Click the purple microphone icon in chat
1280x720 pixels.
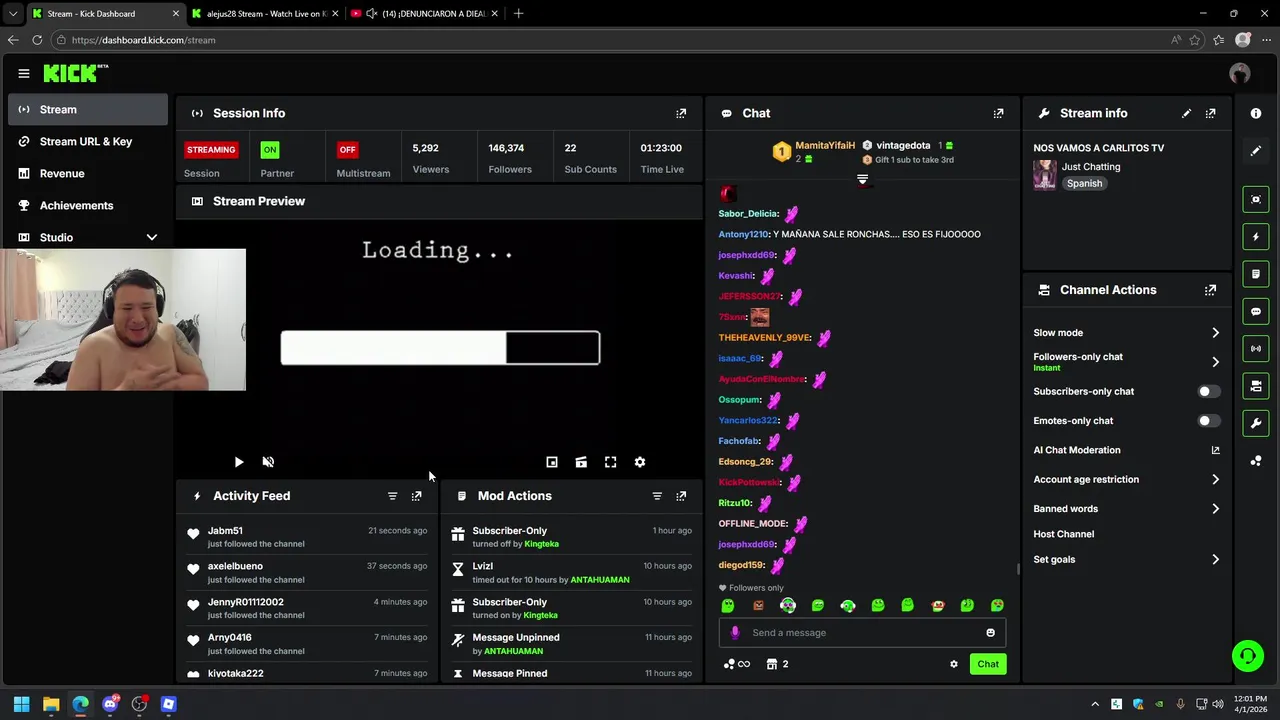point(735,632)
